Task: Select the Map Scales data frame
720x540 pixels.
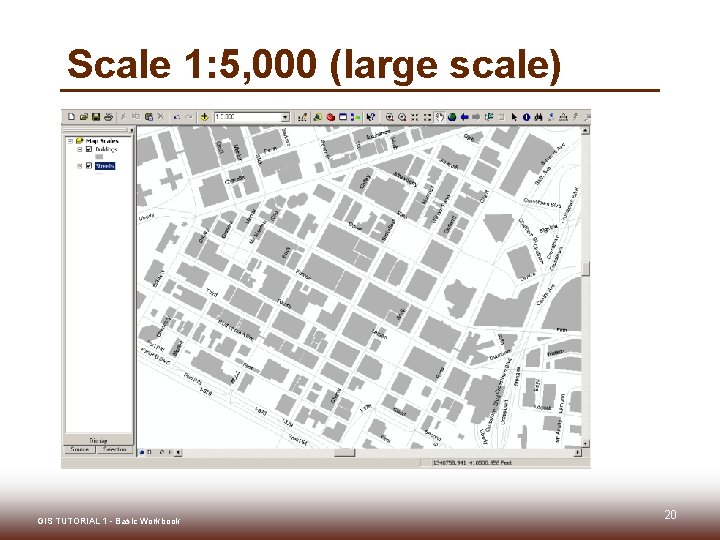Action: 102,141
